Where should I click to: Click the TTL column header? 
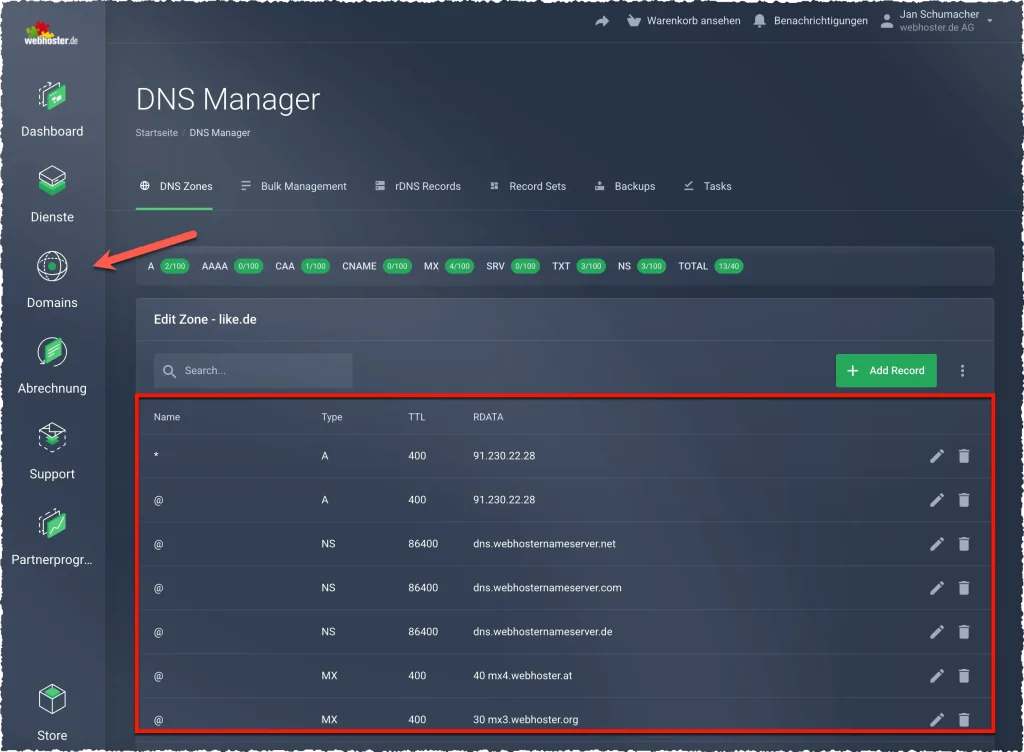pyautogui.click(x=416, y=417)
